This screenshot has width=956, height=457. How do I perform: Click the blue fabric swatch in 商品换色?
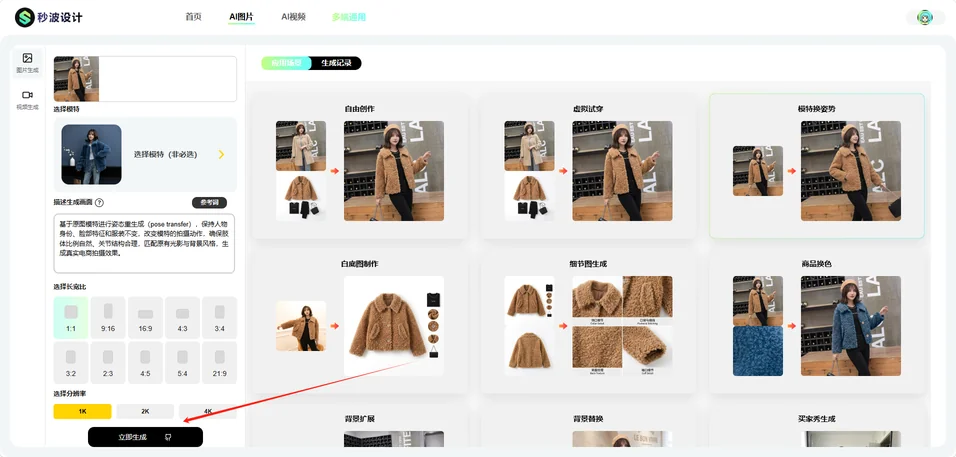coord(758,351)
